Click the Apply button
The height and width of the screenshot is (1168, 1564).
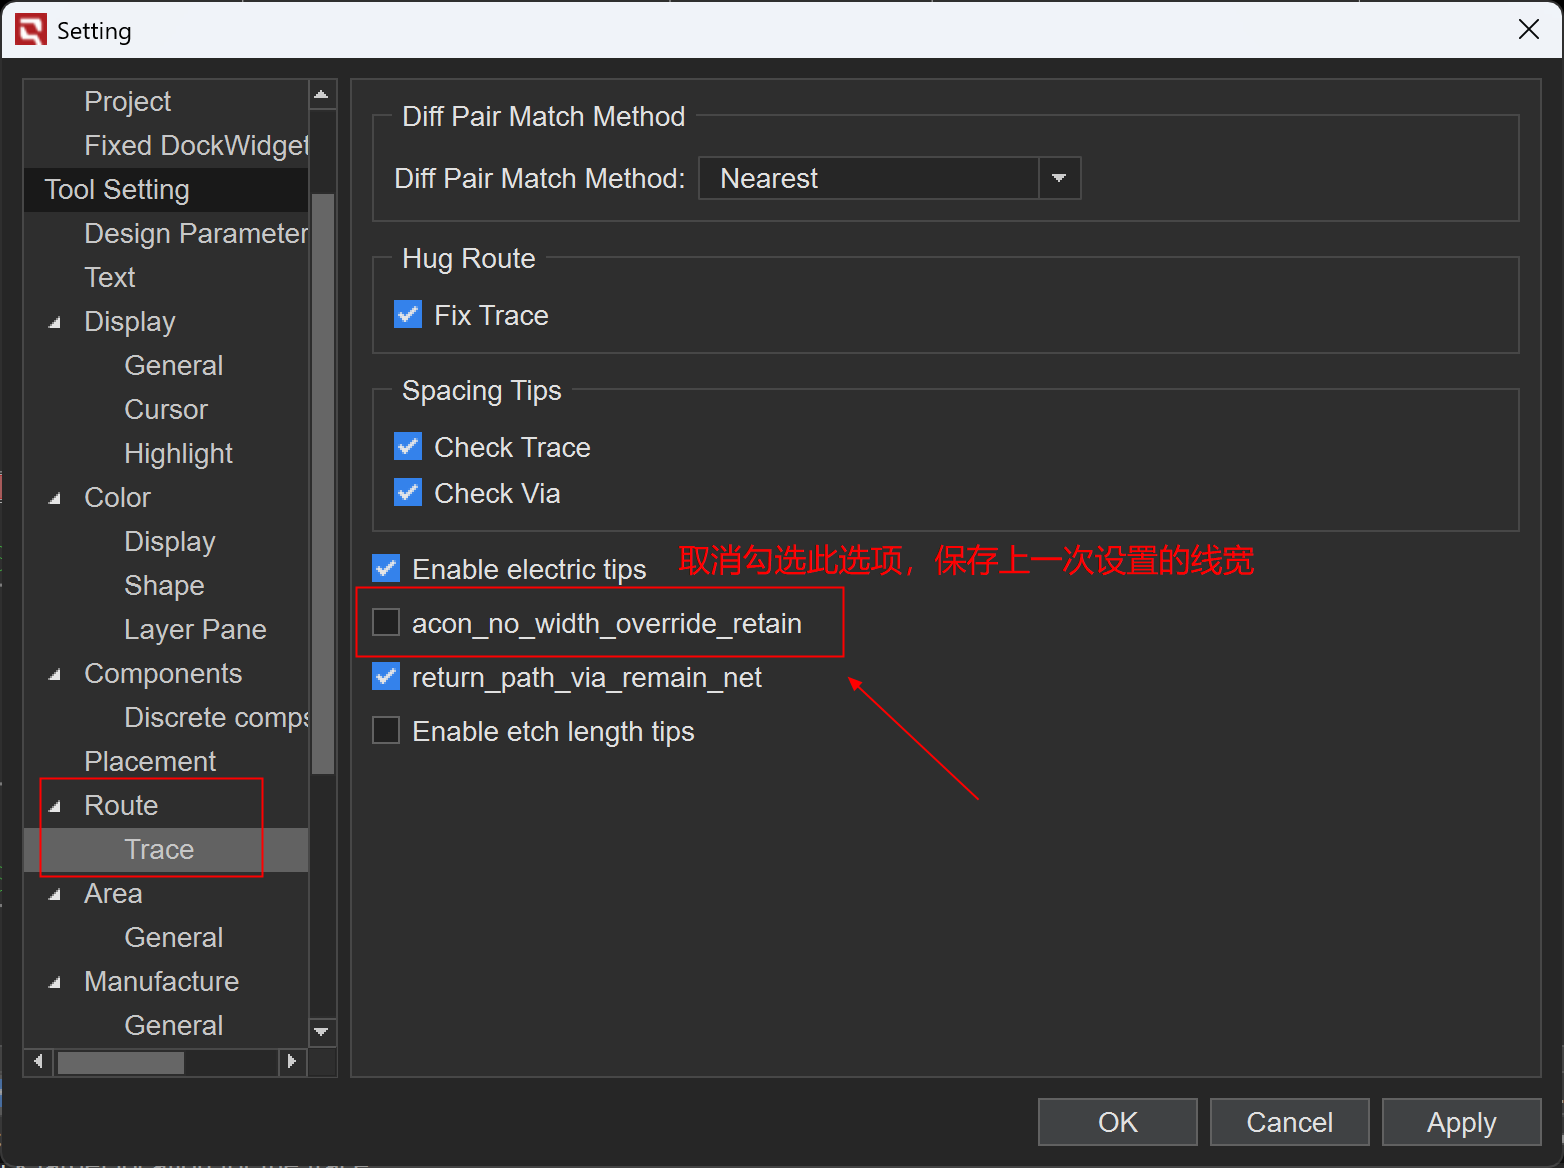click(1461, 1122)
